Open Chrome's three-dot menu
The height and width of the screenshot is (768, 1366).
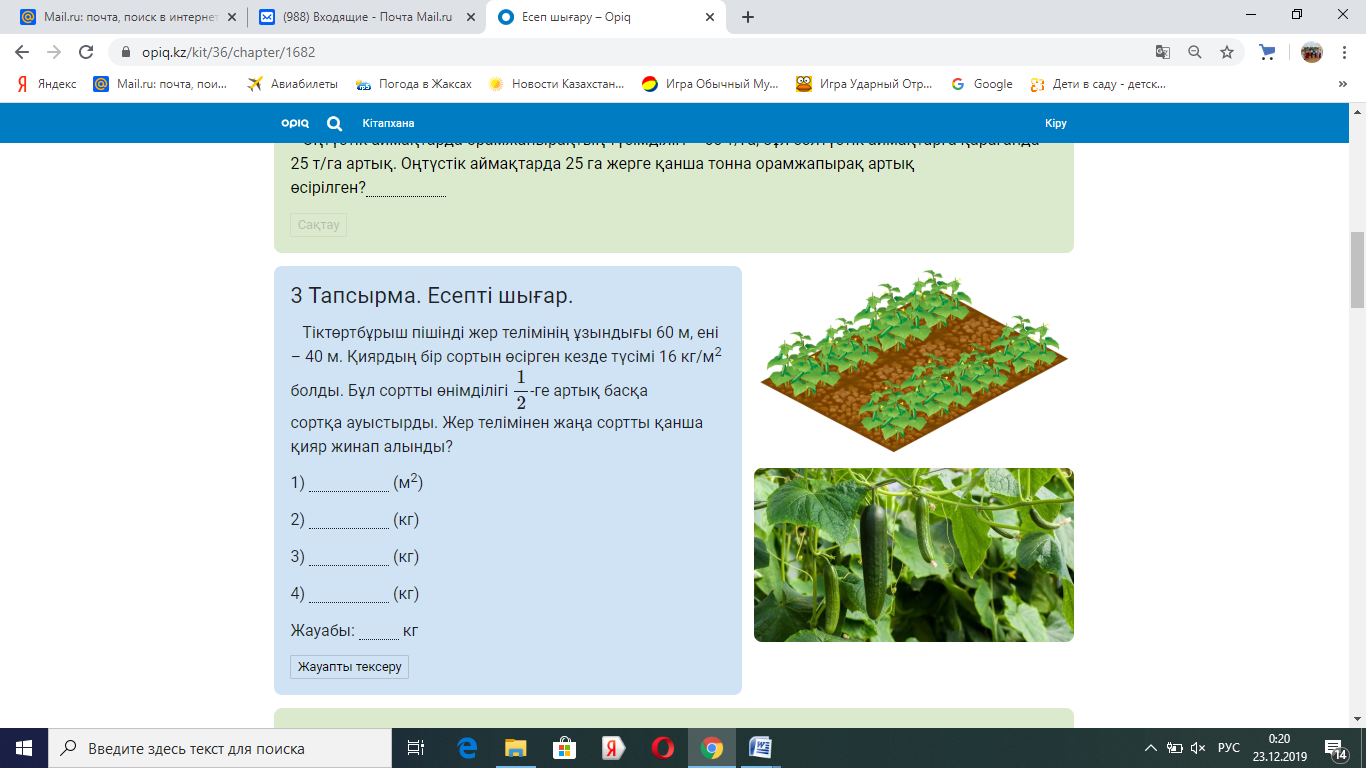point(1344,52)
